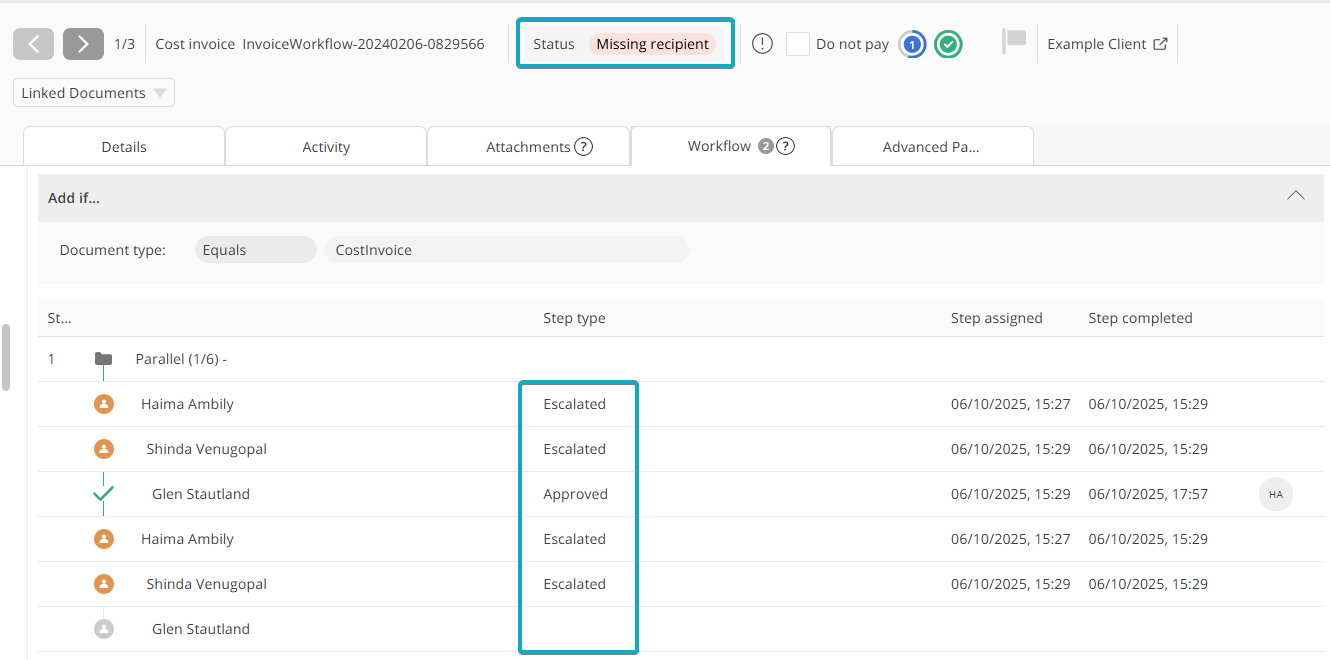Click the Workflow tab help question mark
Screen dimensions: 1330x660
coord(786,146)
